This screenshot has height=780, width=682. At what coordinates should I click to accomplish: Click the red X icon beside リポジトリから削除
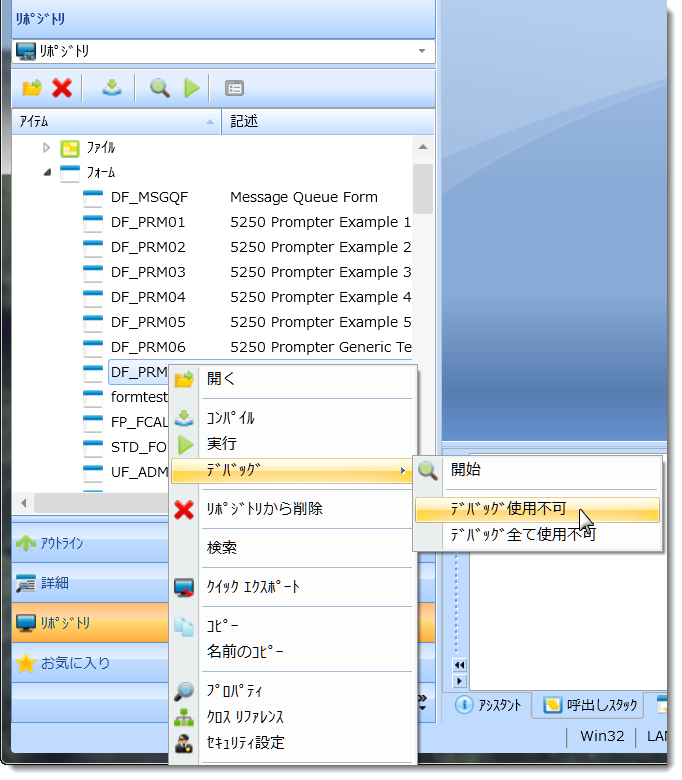pos(184,509)
